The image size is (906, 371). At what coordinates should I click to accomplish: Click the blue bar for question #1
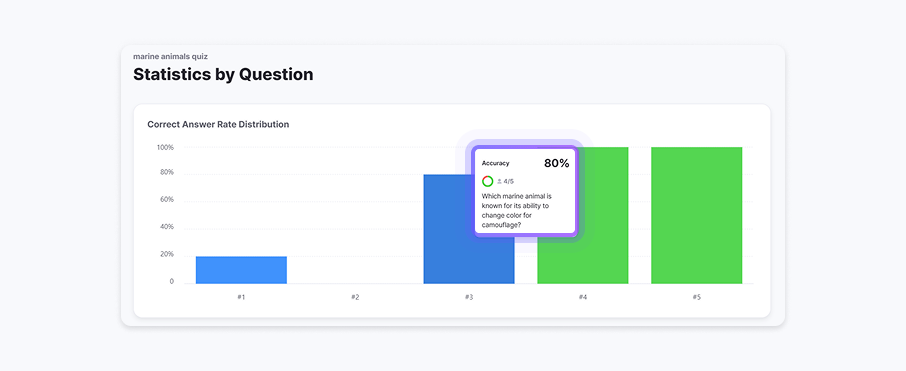pos(241,270)
